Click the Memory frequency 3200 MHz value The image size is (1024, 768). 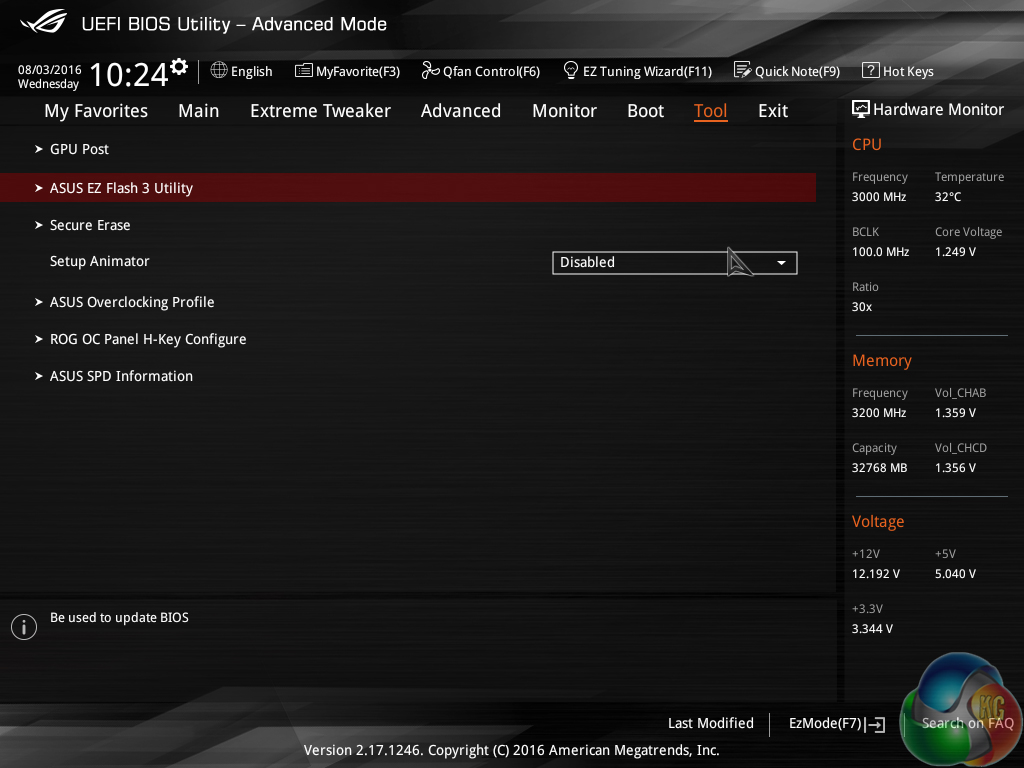click(879, 413)
